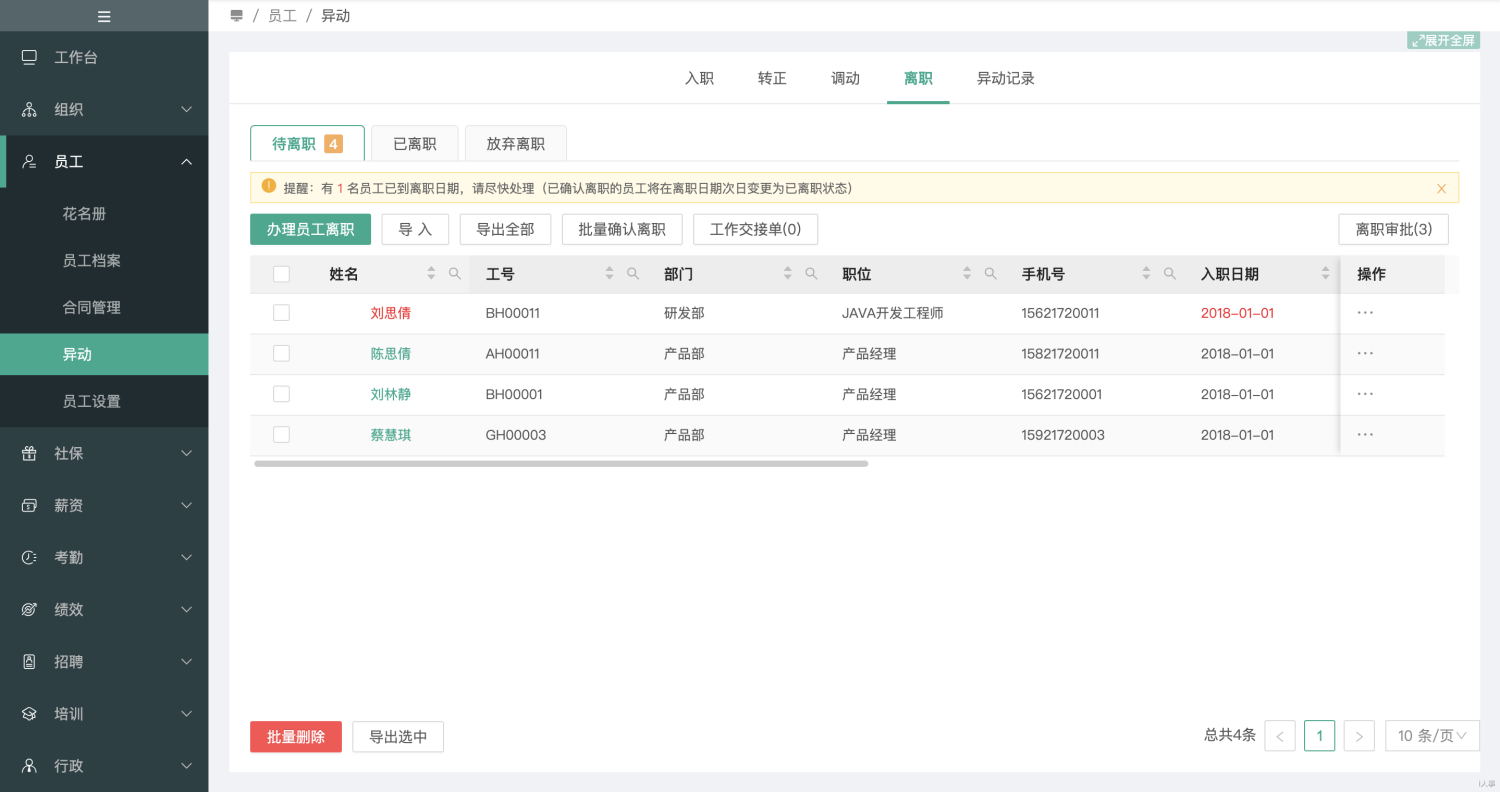Expand the 社保 sidebar menu
1500x792 pixels.
186,453
